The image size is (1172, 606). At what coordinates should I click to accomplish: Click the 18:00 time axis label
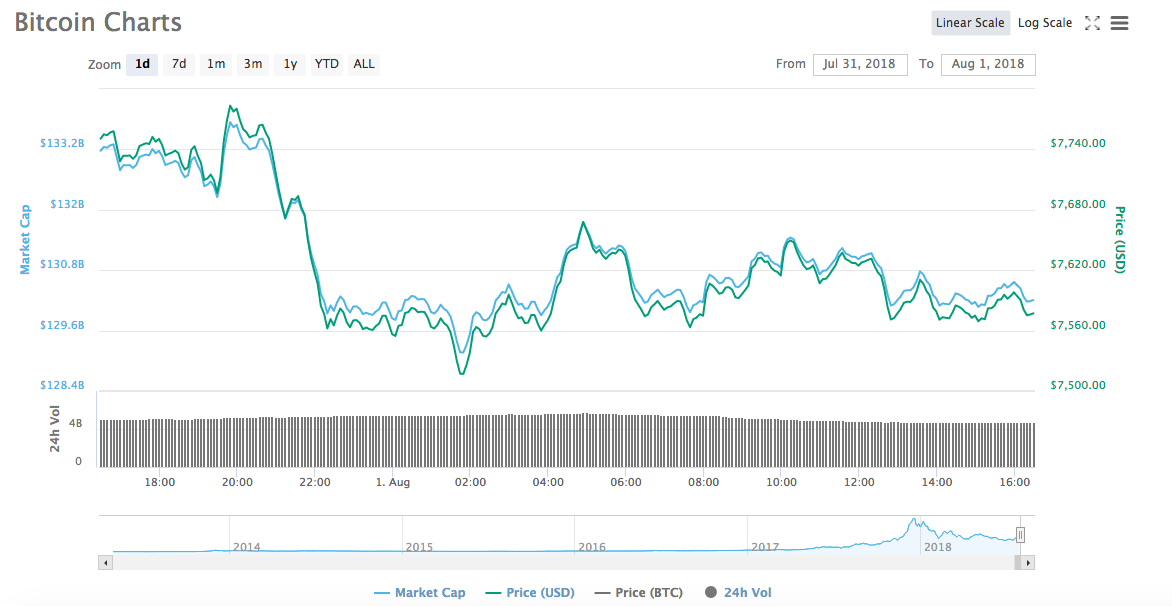(x=160, y=483)
